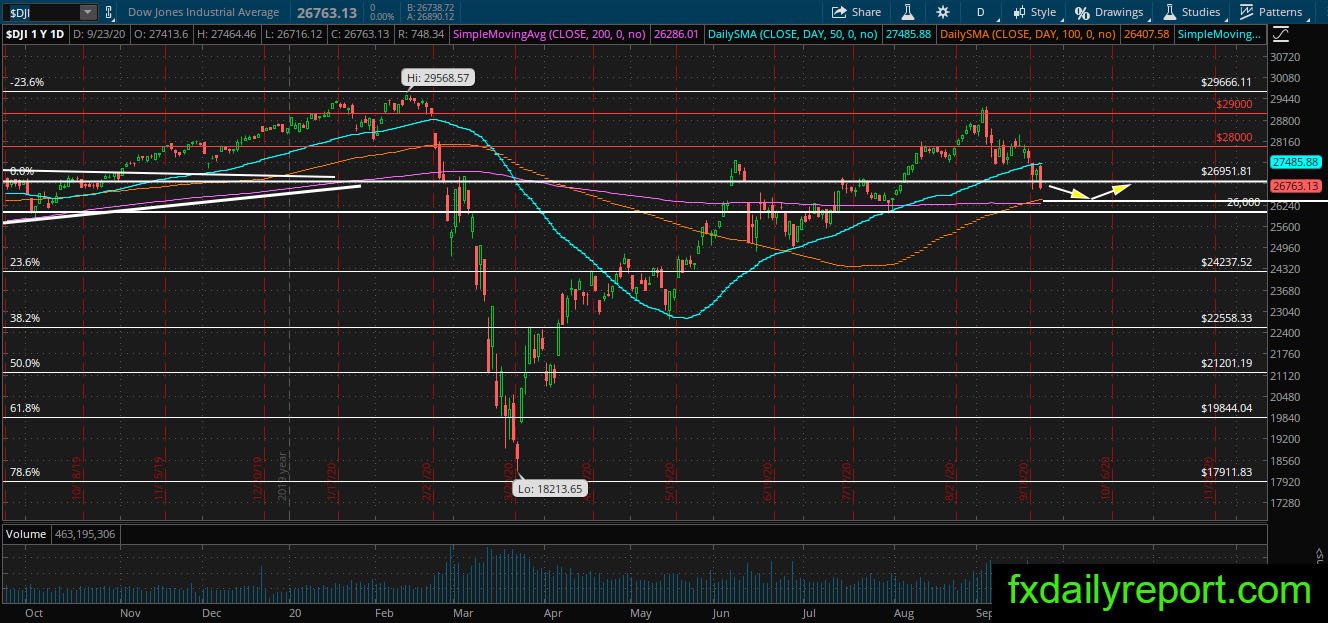This screenshot has width=1328, height=623.
Task: Click the 0.0% Fibonacci level label
Action: point(22,171)
